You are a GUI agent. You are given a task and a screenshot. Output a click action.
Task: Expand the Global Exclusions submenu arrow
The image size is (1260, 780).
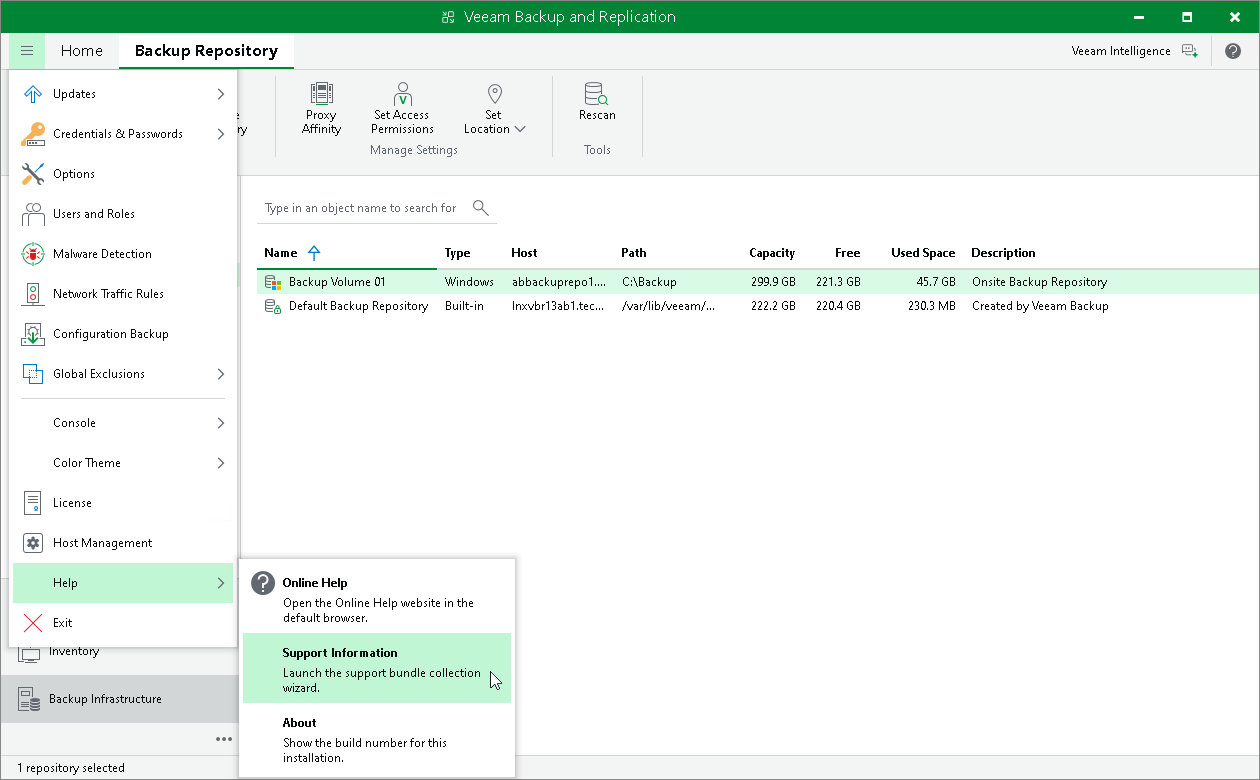(220, 374)
